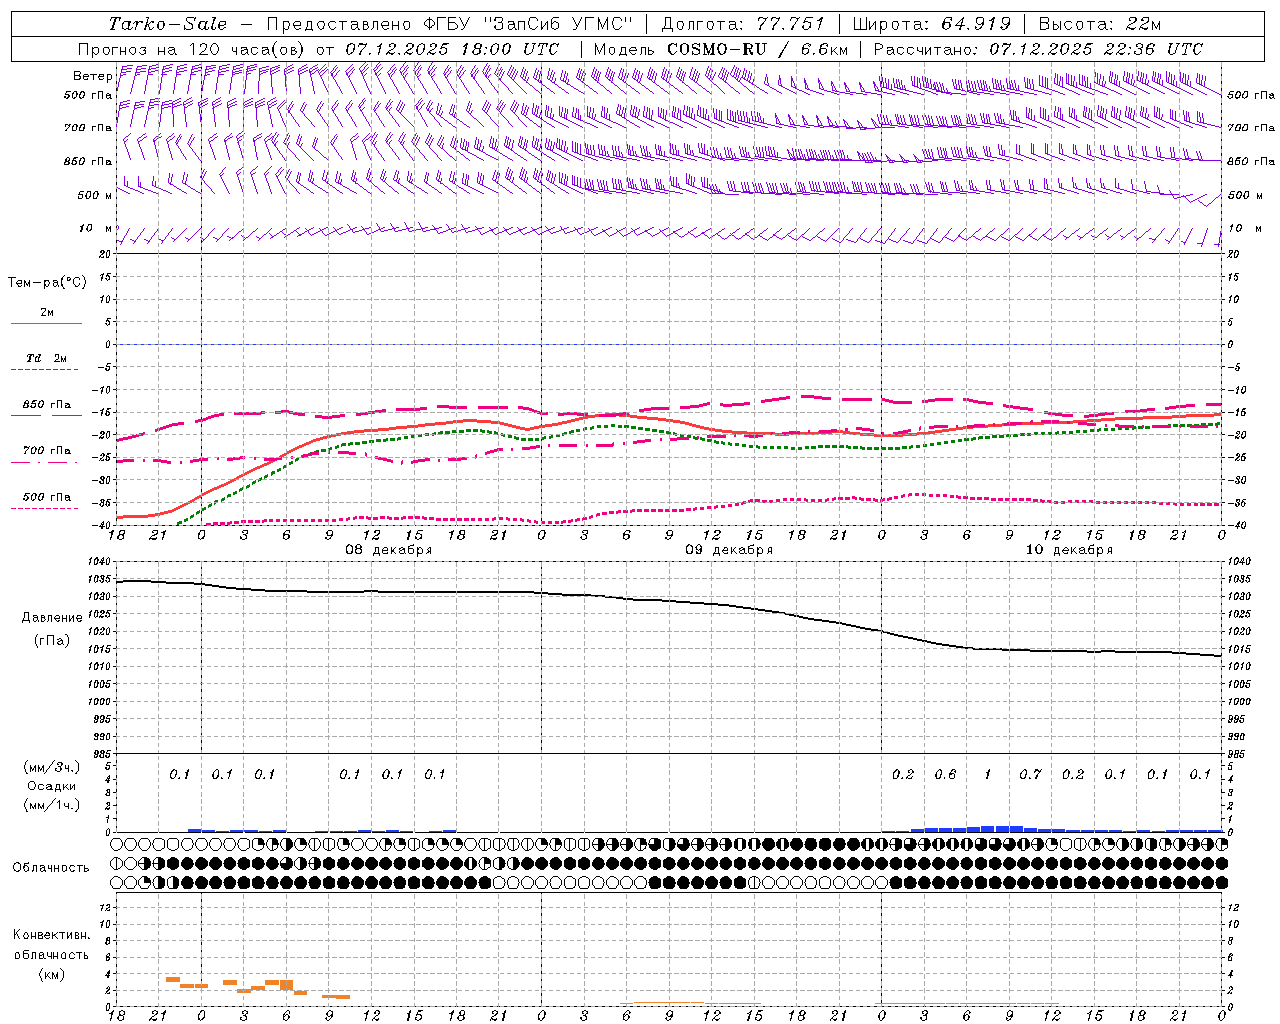Screen dimensions: 1280x1024
Task: Click the precipitation value "1" on 10 декабря
Action: (988, 775)
